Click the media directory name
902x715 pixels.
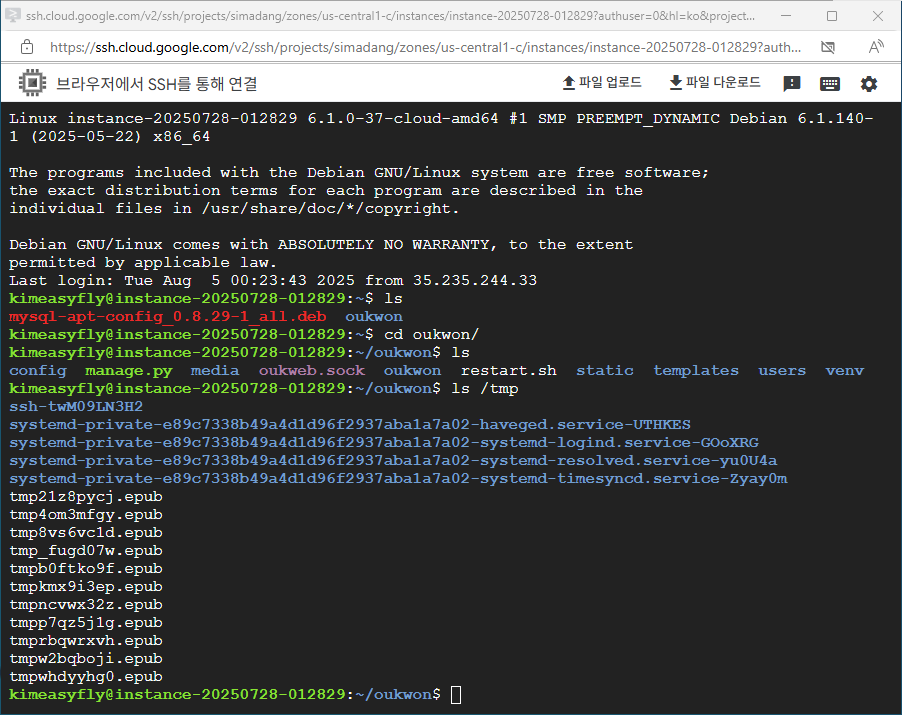click(x=215, y=370)
